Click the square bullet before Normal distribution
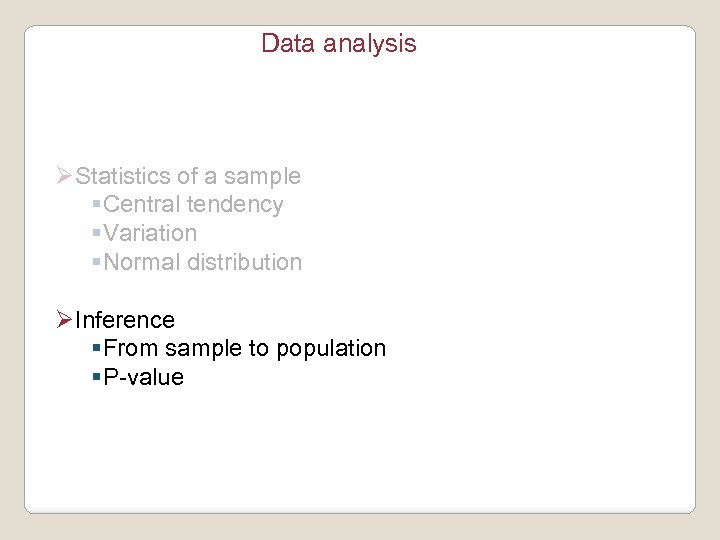720x540 pixels. point(96,263)
